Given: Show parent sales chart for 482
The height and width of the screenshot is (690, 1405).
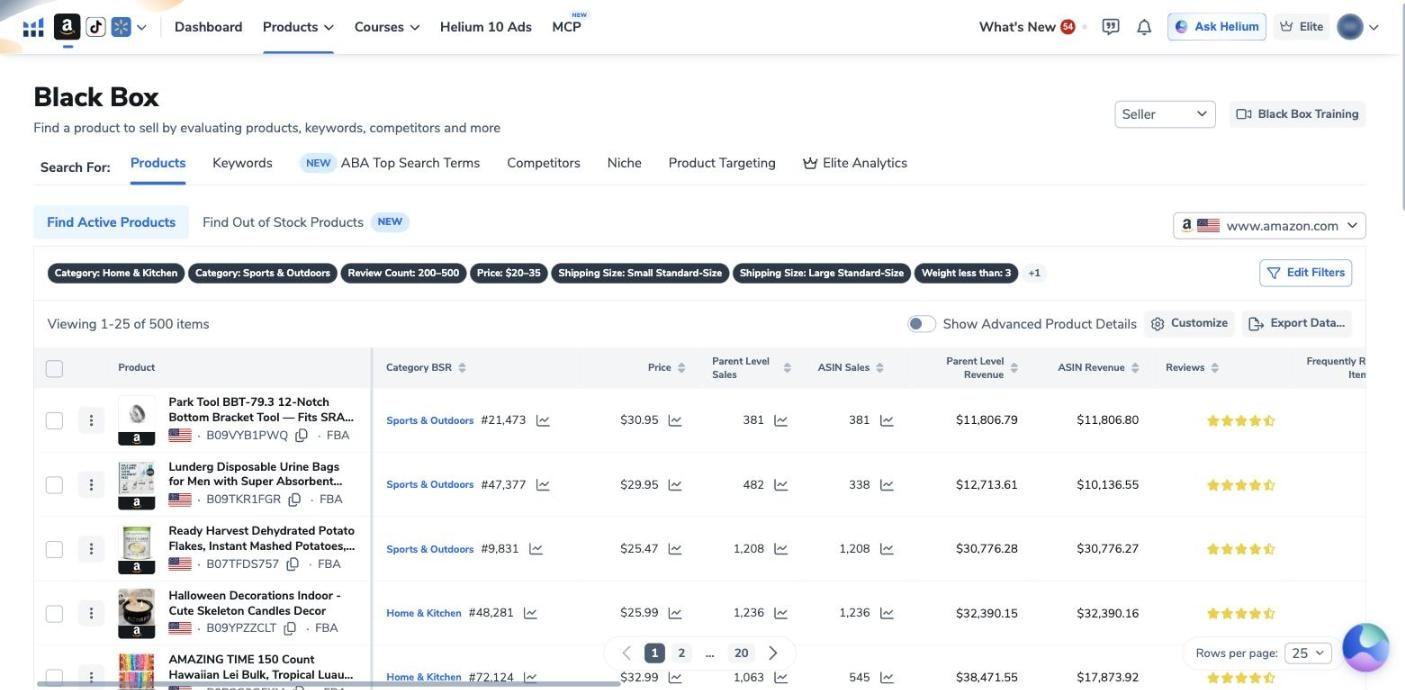Looking at the screenshot, I should [x=781, y=485].
